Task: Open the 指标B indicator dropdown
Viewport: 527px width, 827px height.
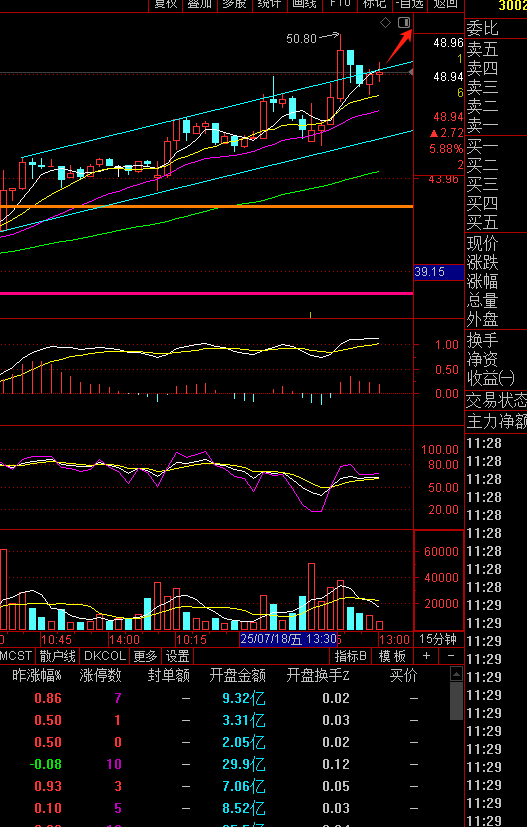Action: 350,656
